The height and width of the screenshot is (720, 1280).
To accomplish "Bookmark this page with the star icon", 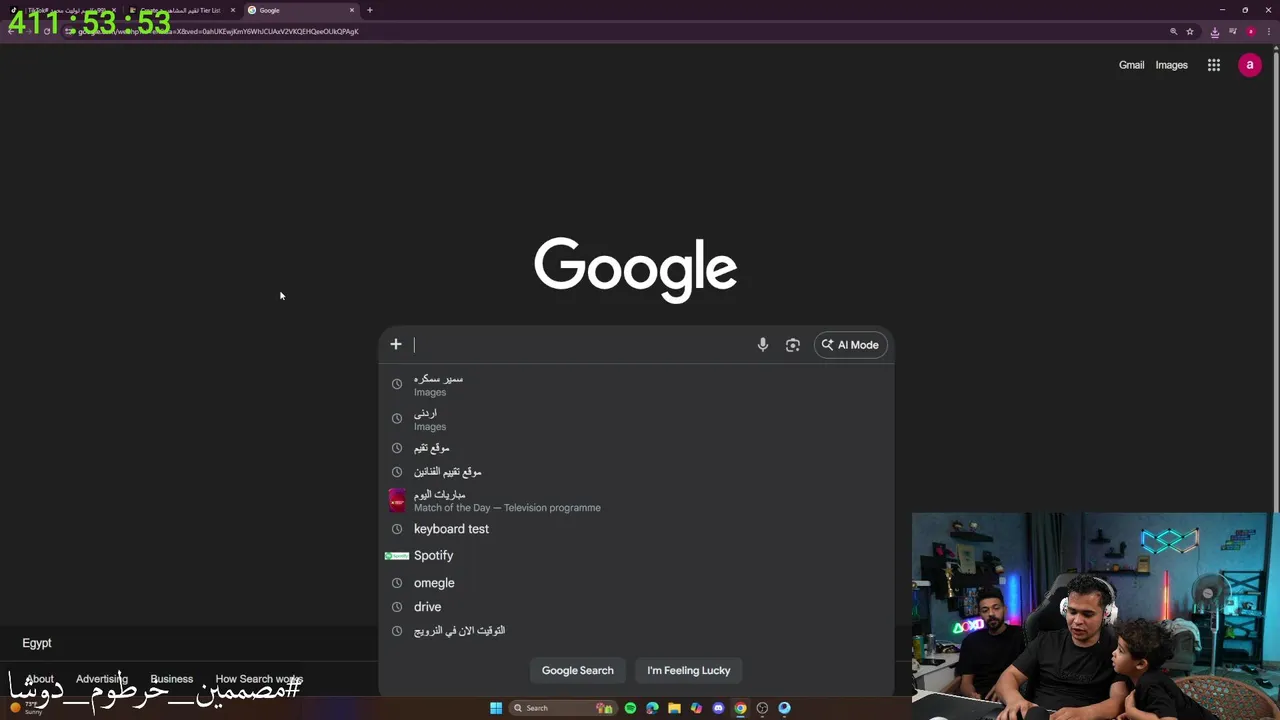I will point(1190,31).
